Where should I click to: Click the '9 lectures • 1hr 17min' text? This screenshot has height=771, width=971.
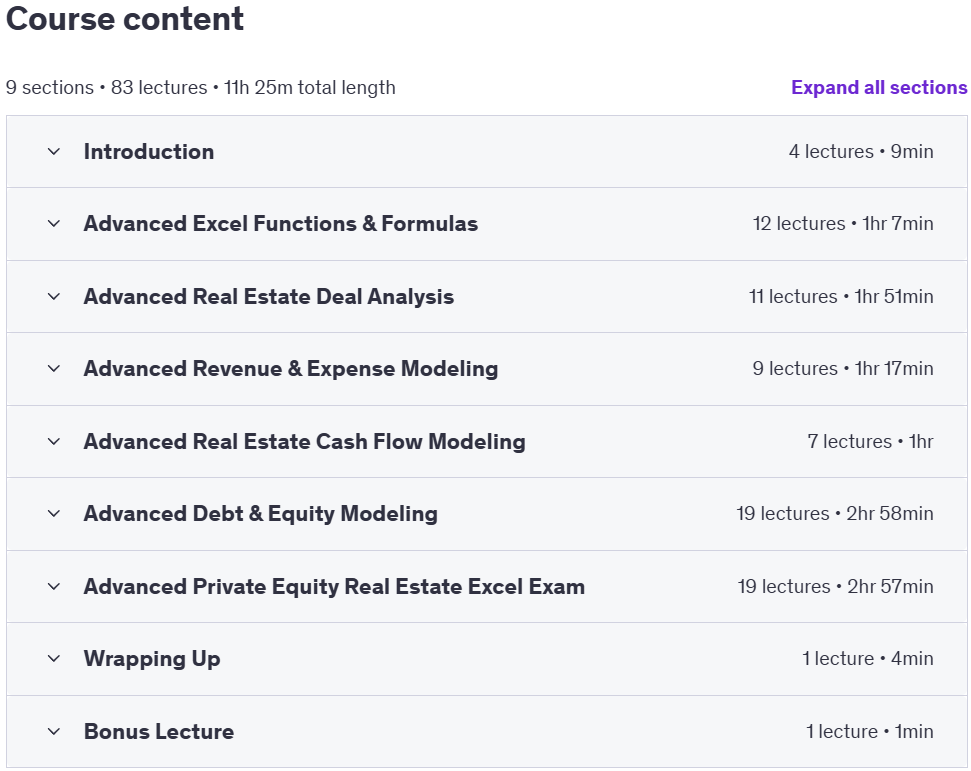tap(843, 368)
